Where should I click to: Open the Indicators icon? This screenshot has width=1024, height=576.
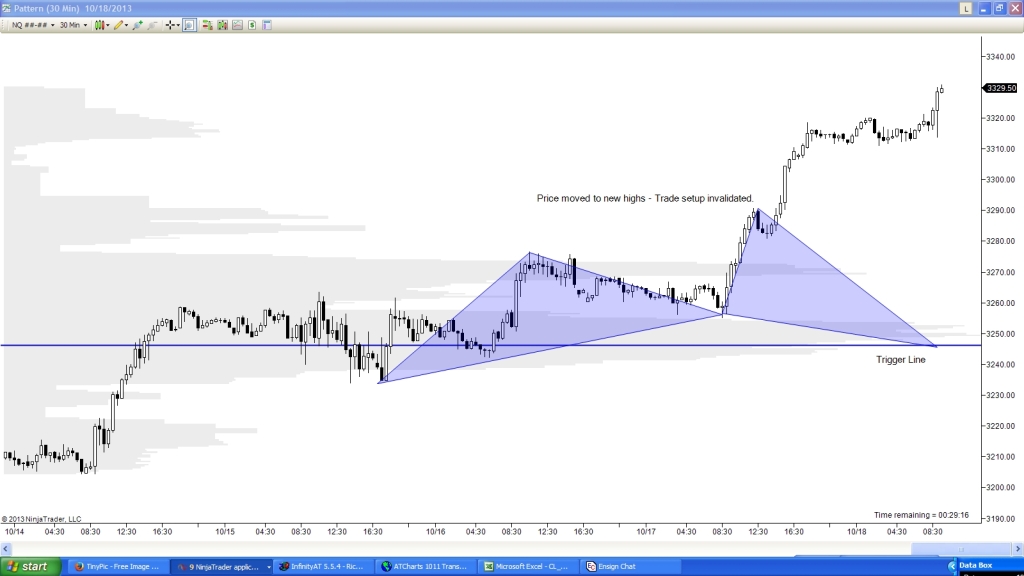[x=237, y=25]
